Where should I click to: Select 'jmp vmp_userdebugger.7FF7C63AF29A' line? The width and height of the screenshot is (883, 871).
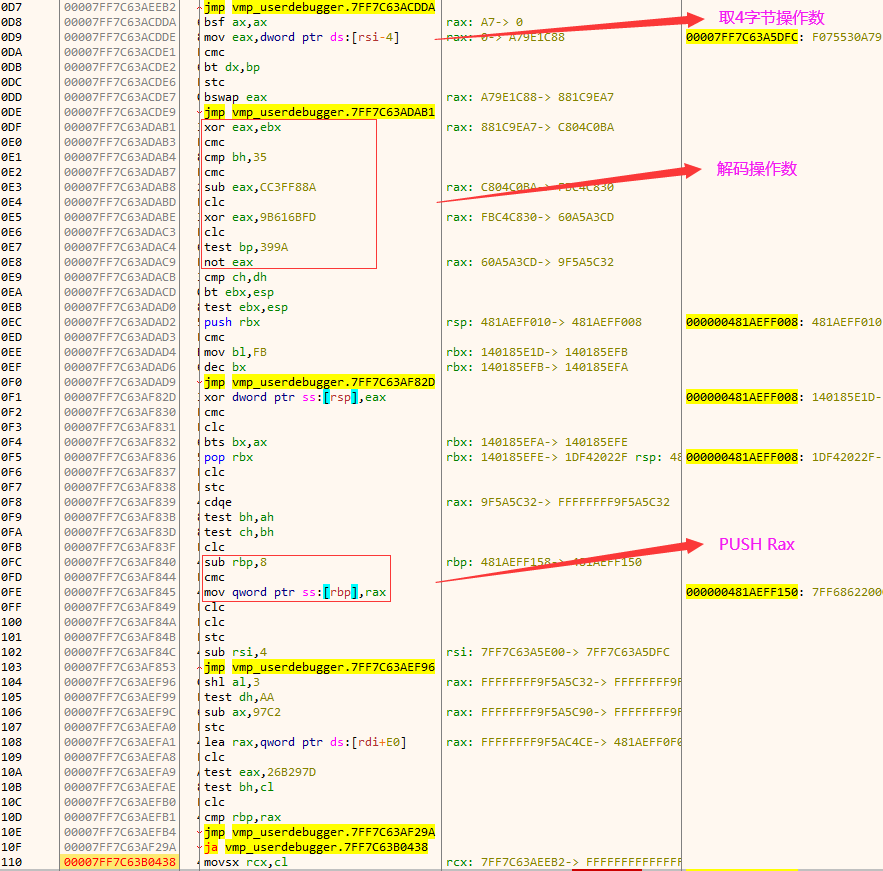tap(319, 832)
